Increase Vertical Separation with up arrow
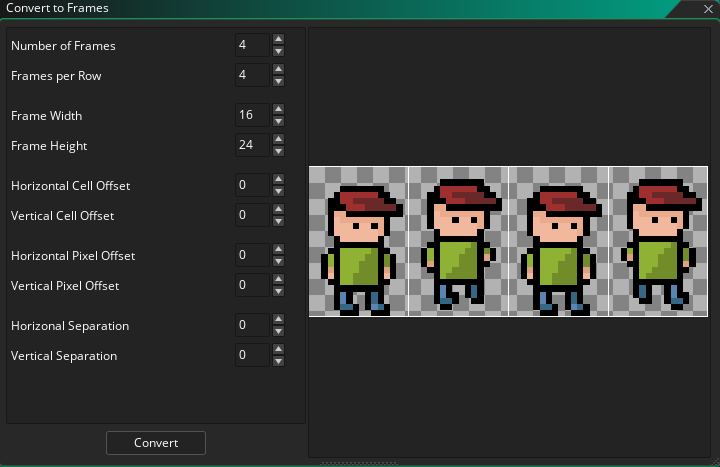Image resolution: width=720 pixels, height=467 pixels. coord(278,349)
